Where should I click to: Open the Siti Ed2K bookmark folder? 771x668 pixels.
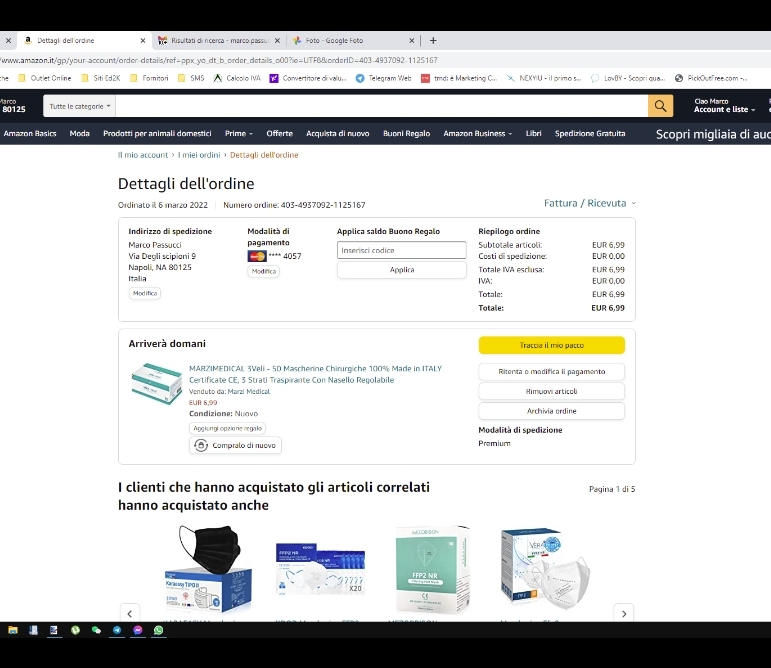click(101, 78)
